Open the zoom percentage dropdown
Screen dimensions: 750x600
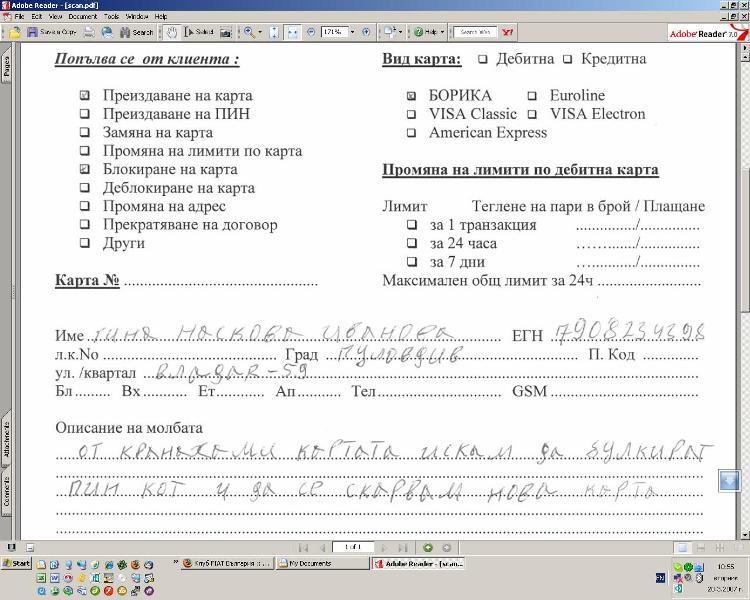click(351, 32)
